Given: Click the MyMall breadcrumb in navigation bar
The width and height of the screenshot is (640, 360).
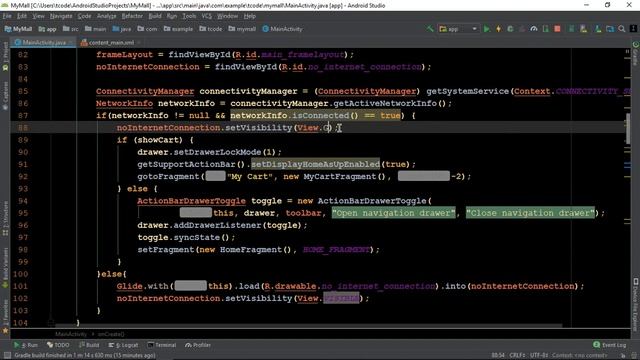Looking at the screenshot, I should tap(18, 29).
